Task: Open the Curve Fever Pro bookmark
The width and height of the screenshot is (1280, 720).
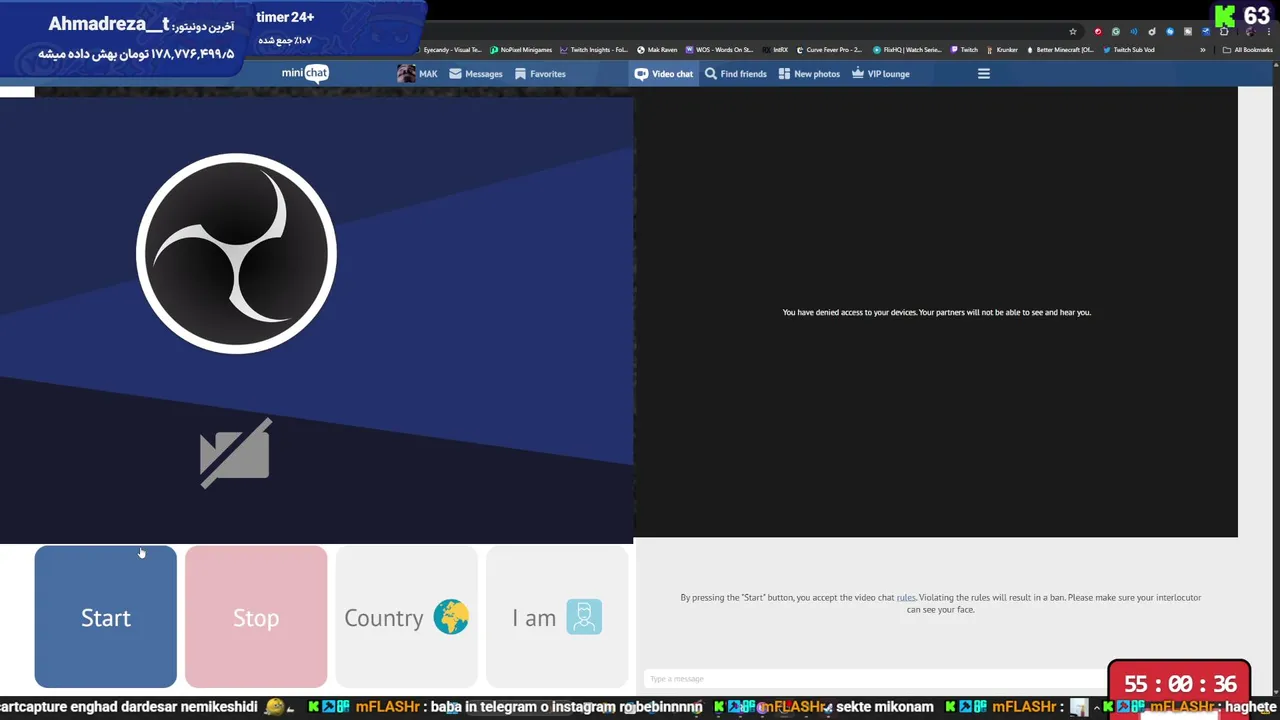Action: click(x=830, y=50)
